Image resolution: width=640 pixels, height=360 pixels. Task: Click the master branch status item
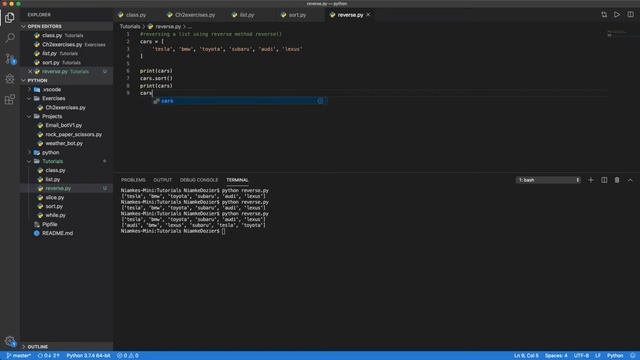19,356
